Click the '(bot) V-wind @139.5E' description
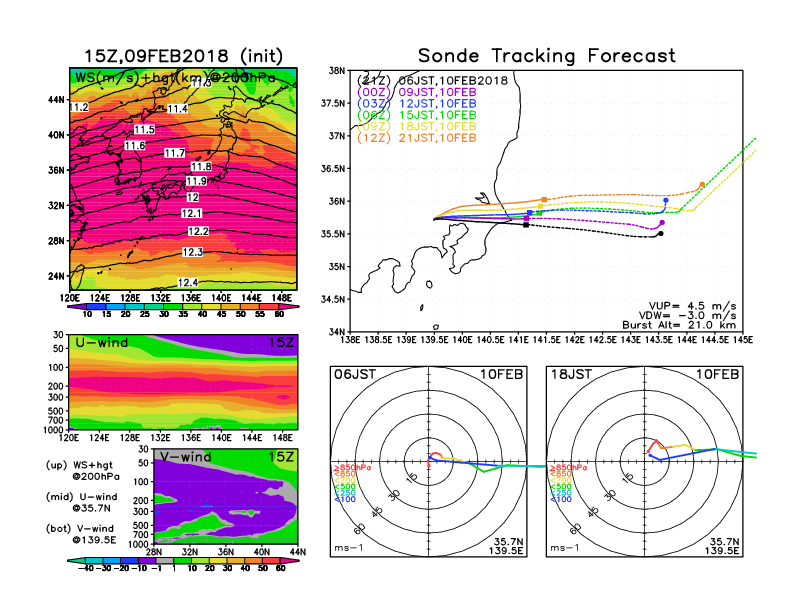792x612 pixels. 81,534
